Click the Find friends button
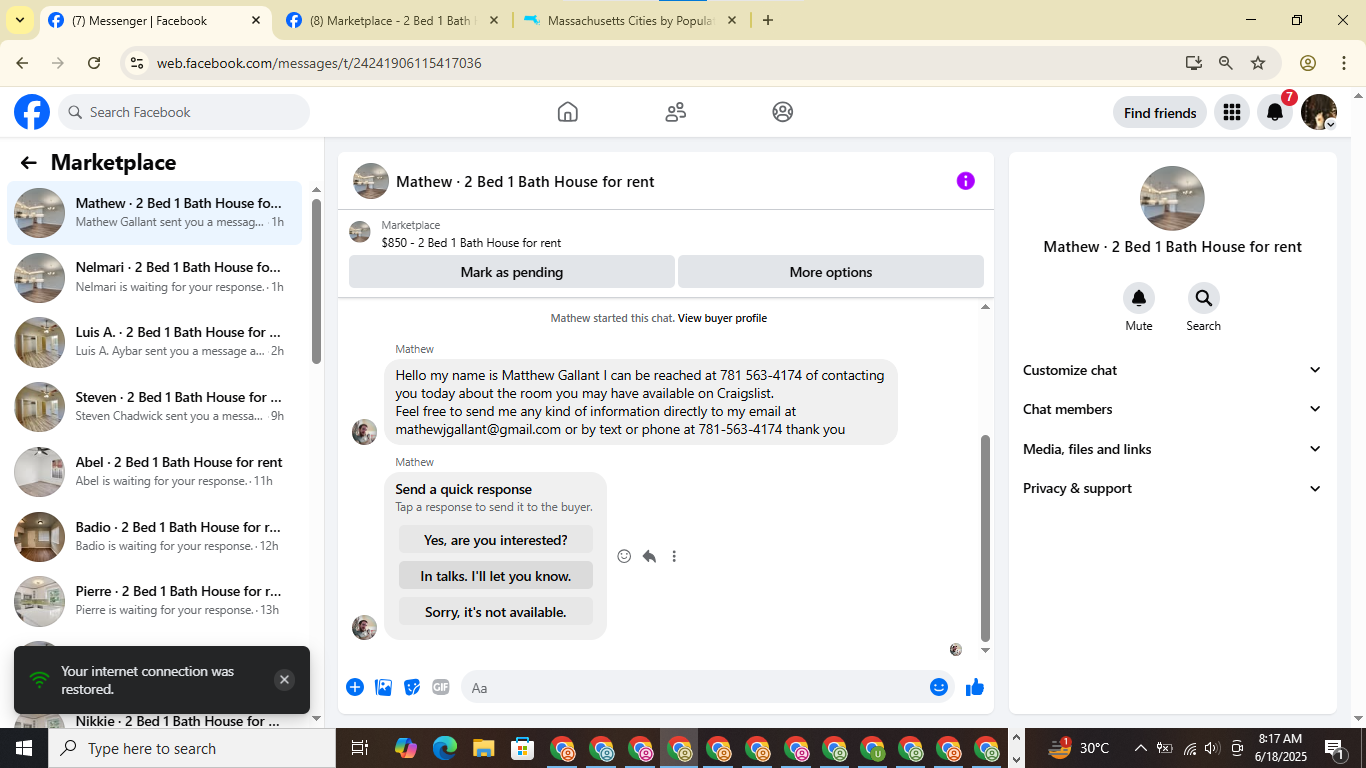1366x768 pixels. (x=1160, y=113)
